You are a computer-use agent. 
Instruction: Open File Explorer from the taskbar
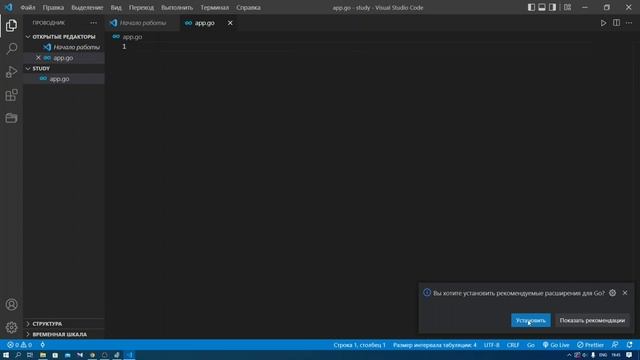click(x=42, y=356)
